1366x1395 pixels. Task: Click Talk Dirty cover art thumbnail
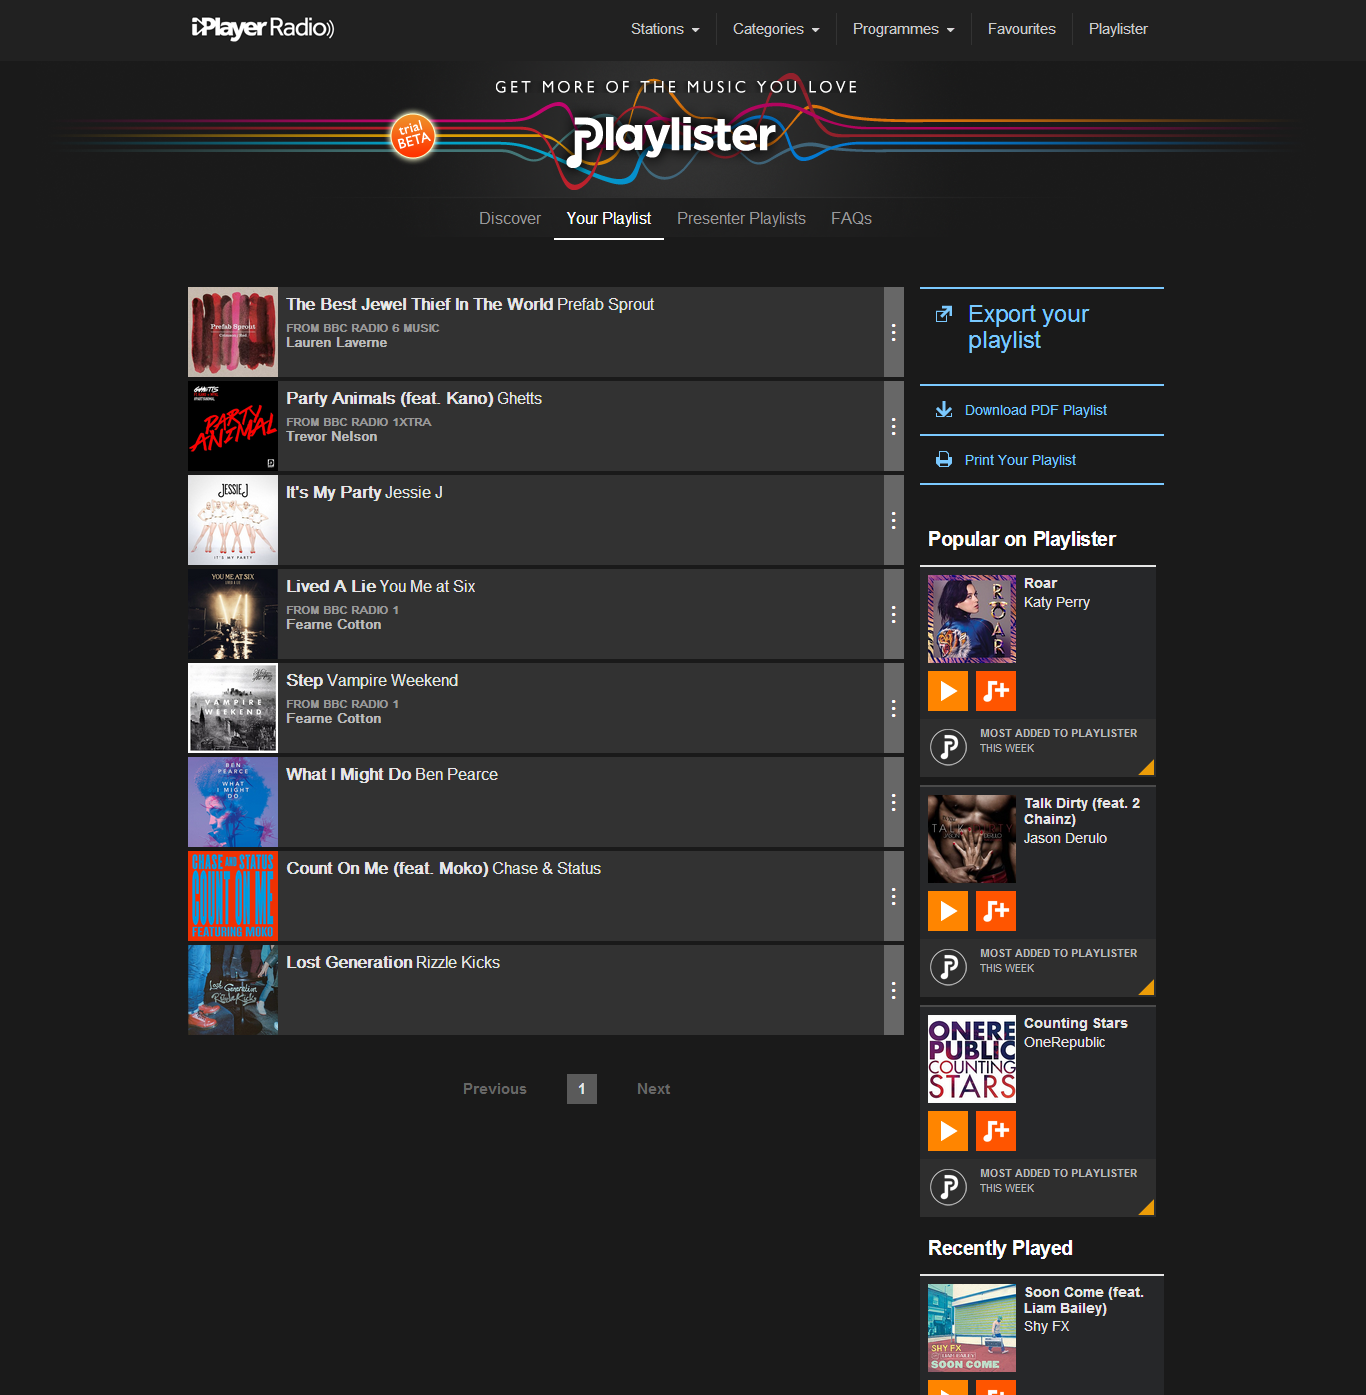click(x=972, y=839)
